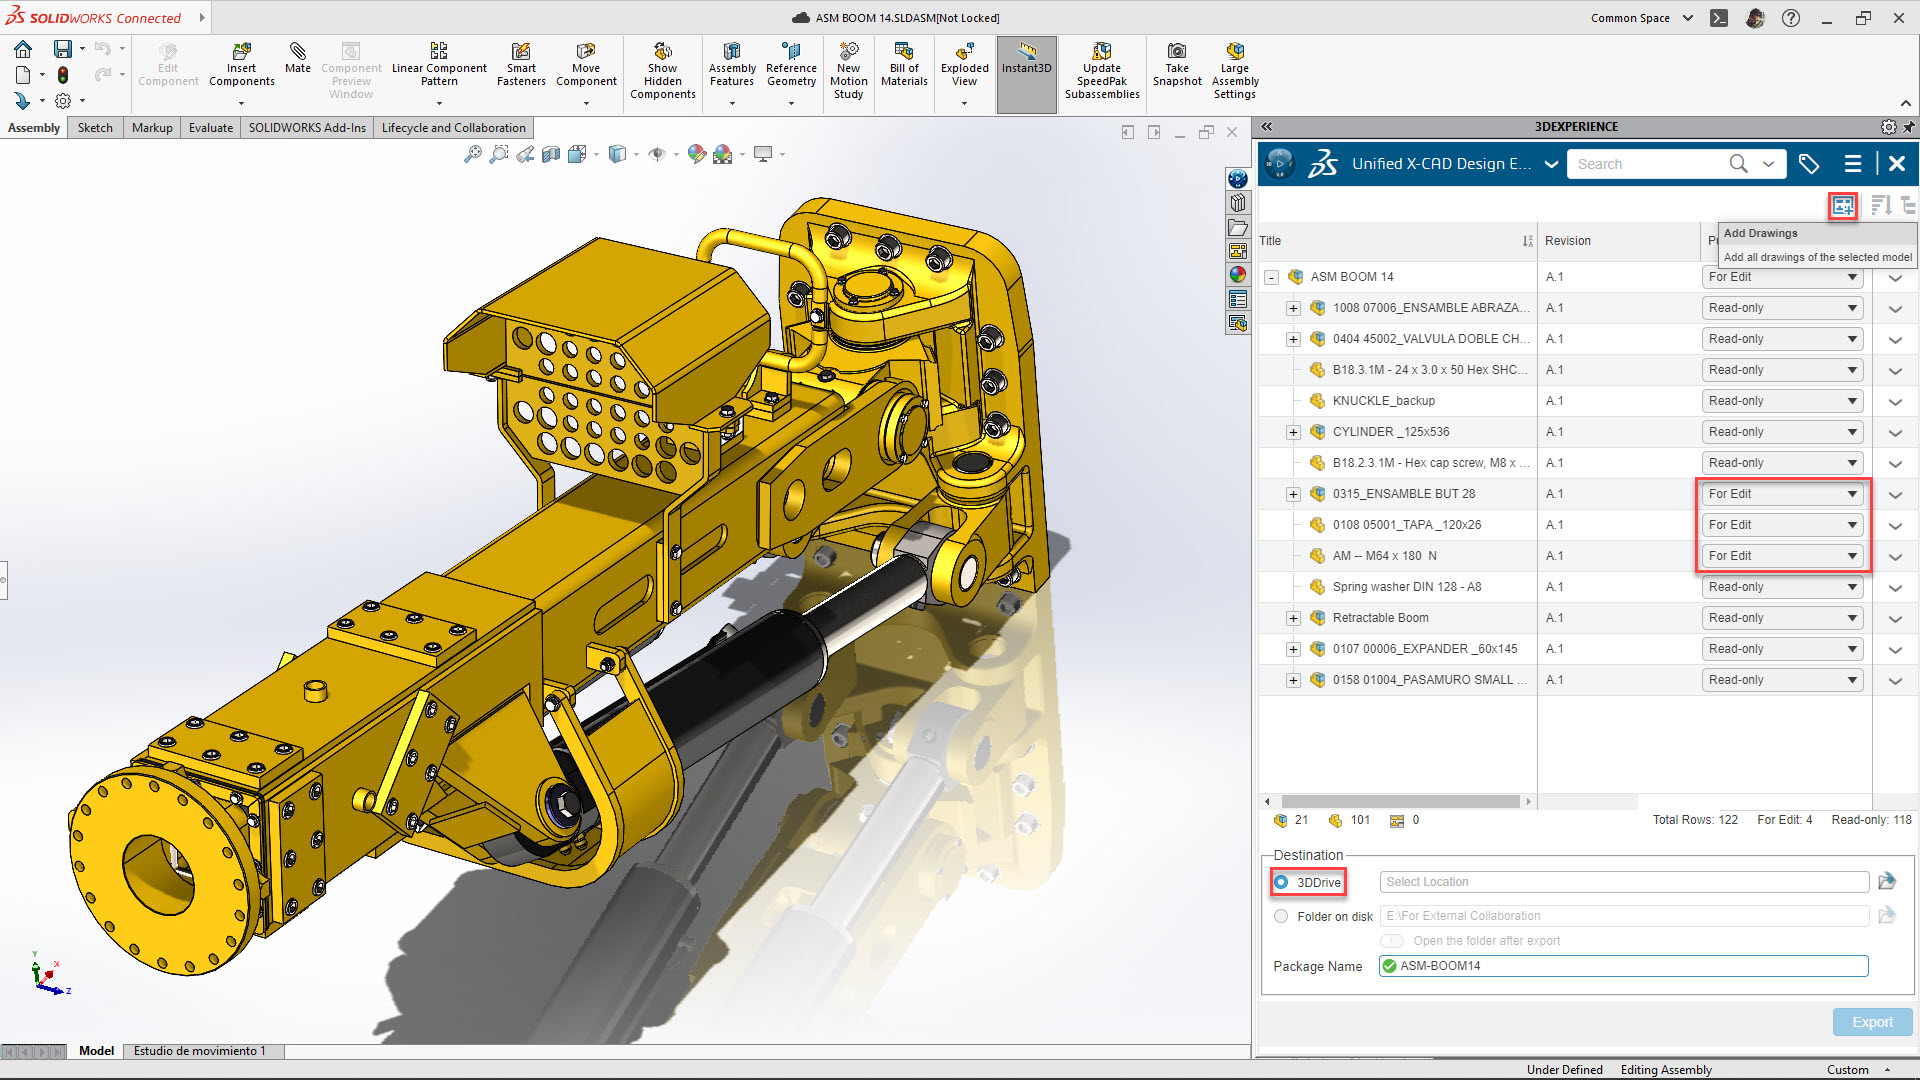Toggle Open the folder after export
1920x1080 pixels.
pos(1392,941)
